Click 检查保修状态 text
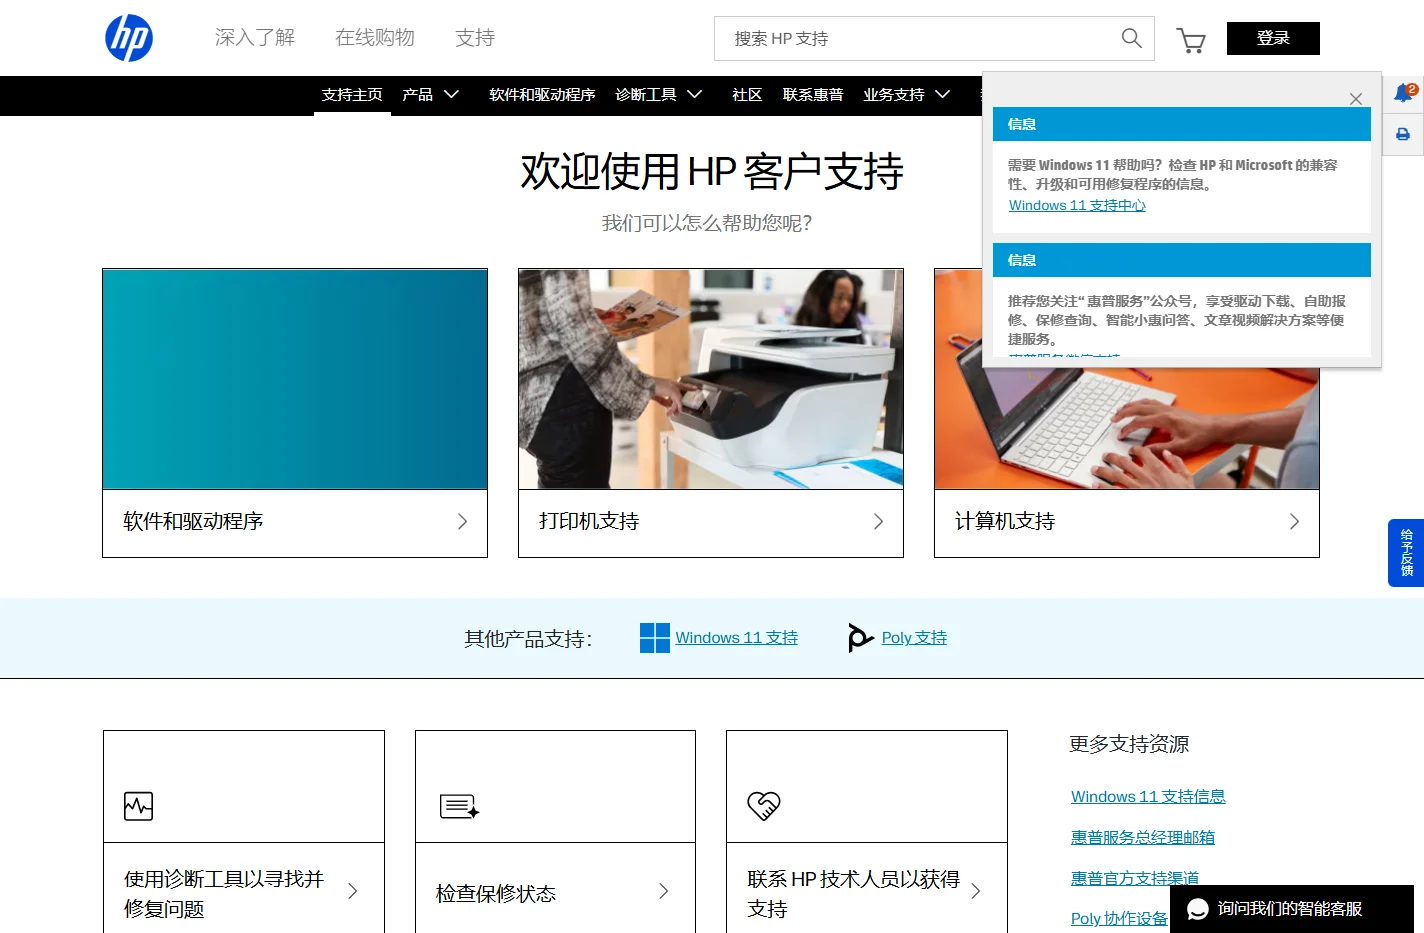Image resolution: width=1424 pixels, height=933 pixels. coord(496,893)
